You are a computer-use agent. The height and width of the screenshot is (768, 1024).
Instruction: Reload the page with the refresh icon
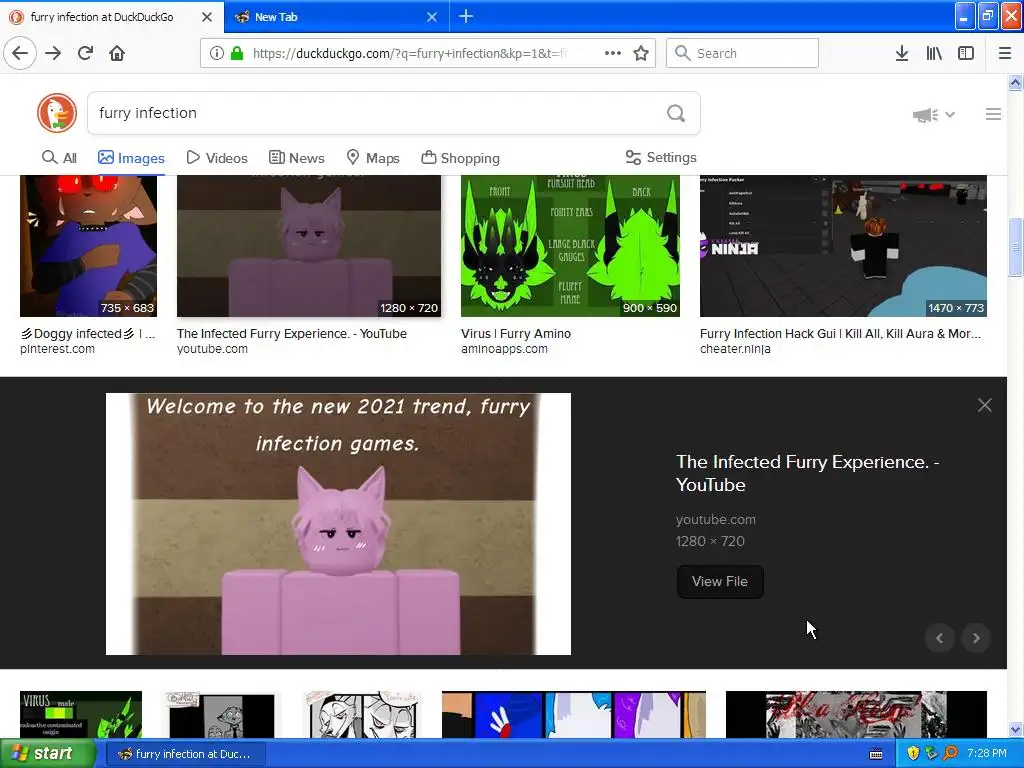[85, 53]
